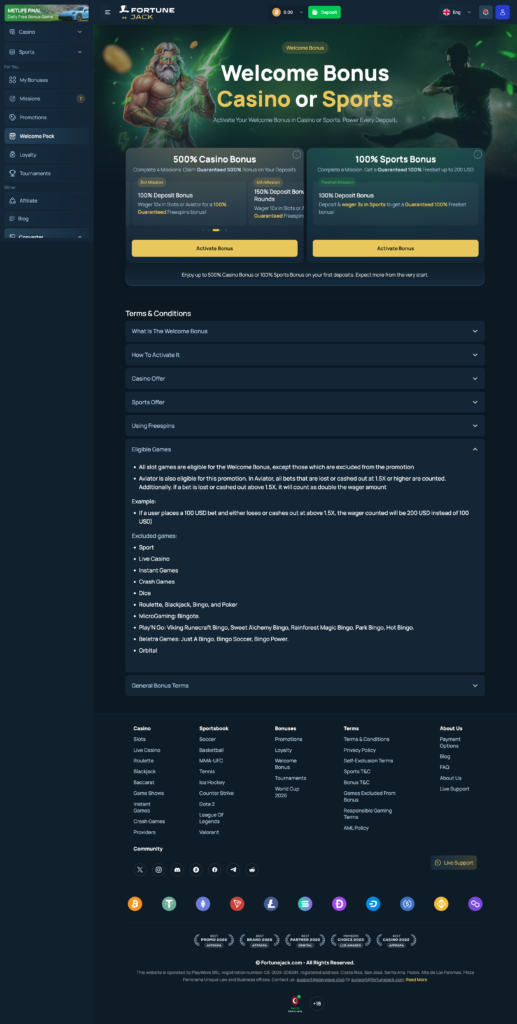Click the green Deposit button
Screen dimensions: 517x1024
coord(324,12)
